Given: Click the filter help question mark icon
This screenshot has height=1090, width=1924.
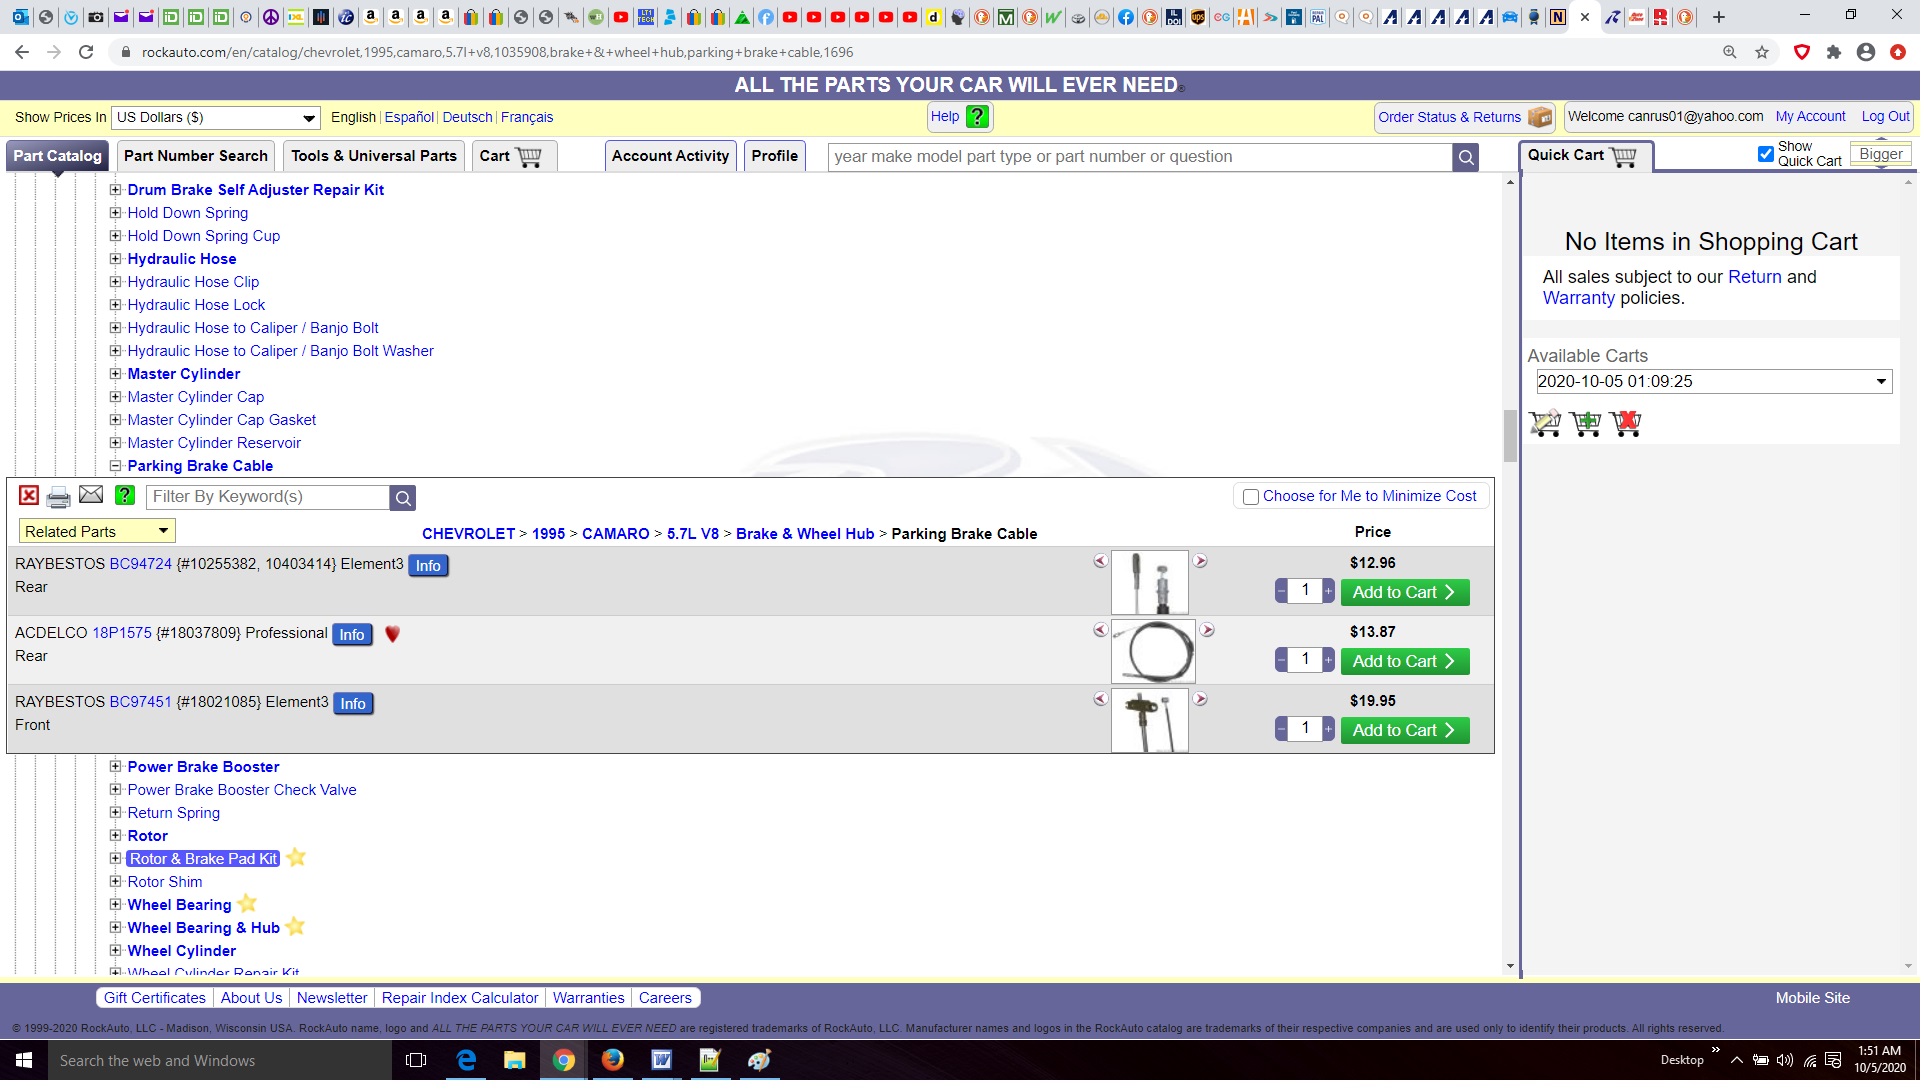Looking at the screenshot, I should pos(126,497).
